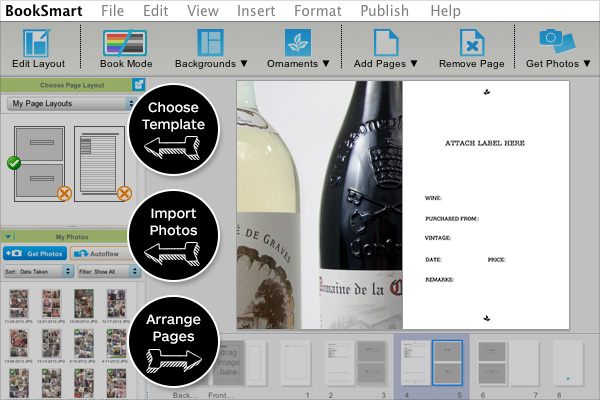Click the Remove Page icon
This screenshot has width=600, height=400.
(x=472, y=42)
